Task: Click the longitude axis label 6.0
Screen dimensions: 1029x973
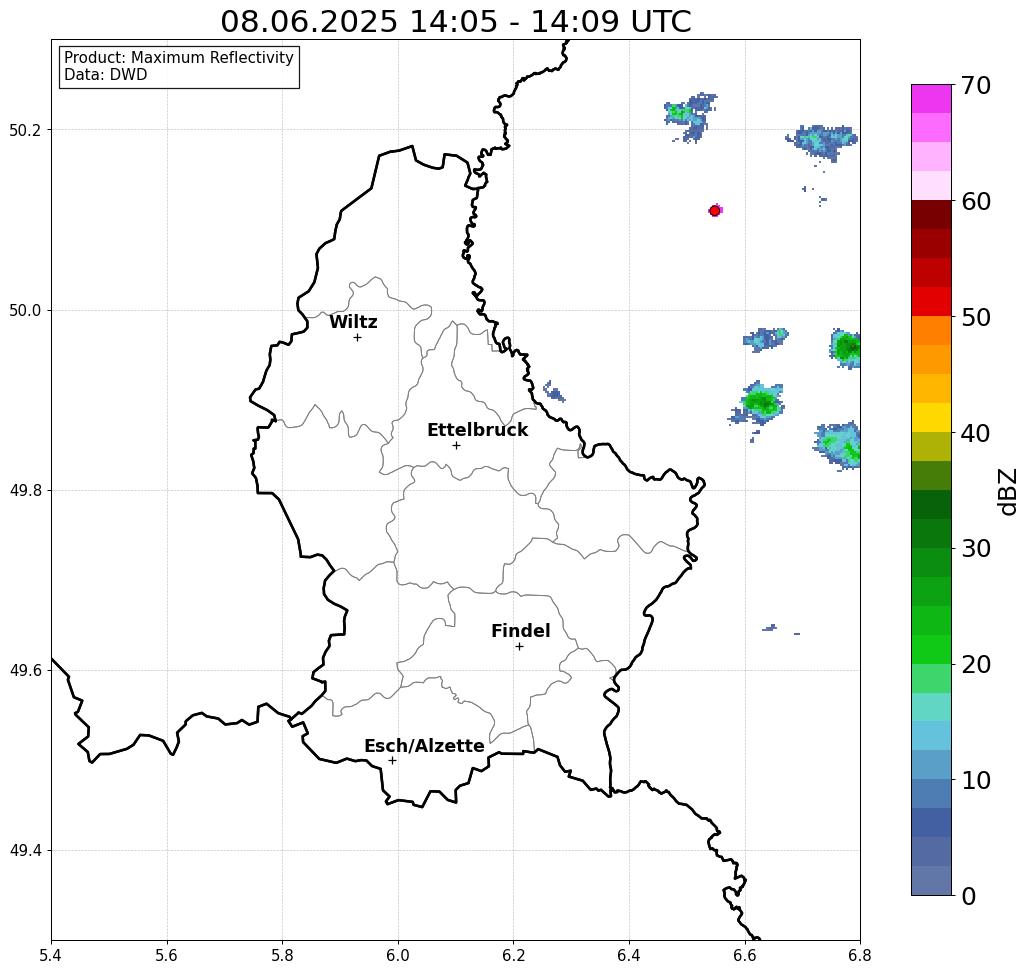Action: (x=398, y=955)
